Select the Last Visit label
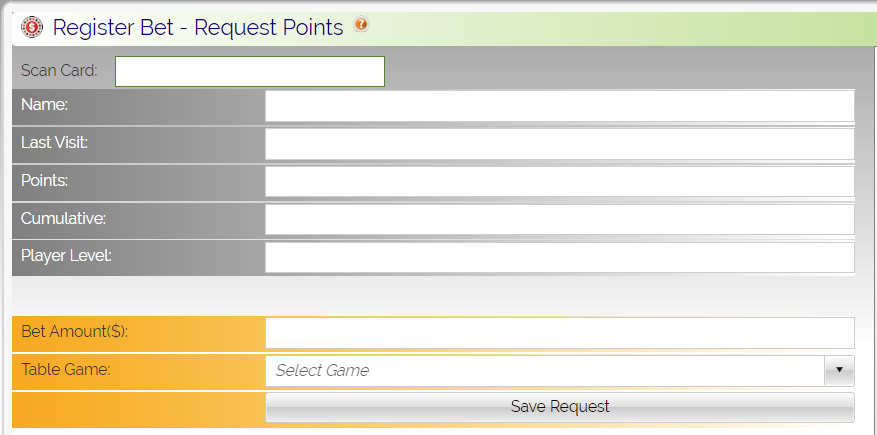This screenshot has width=877, height=435. coord(54,143)
